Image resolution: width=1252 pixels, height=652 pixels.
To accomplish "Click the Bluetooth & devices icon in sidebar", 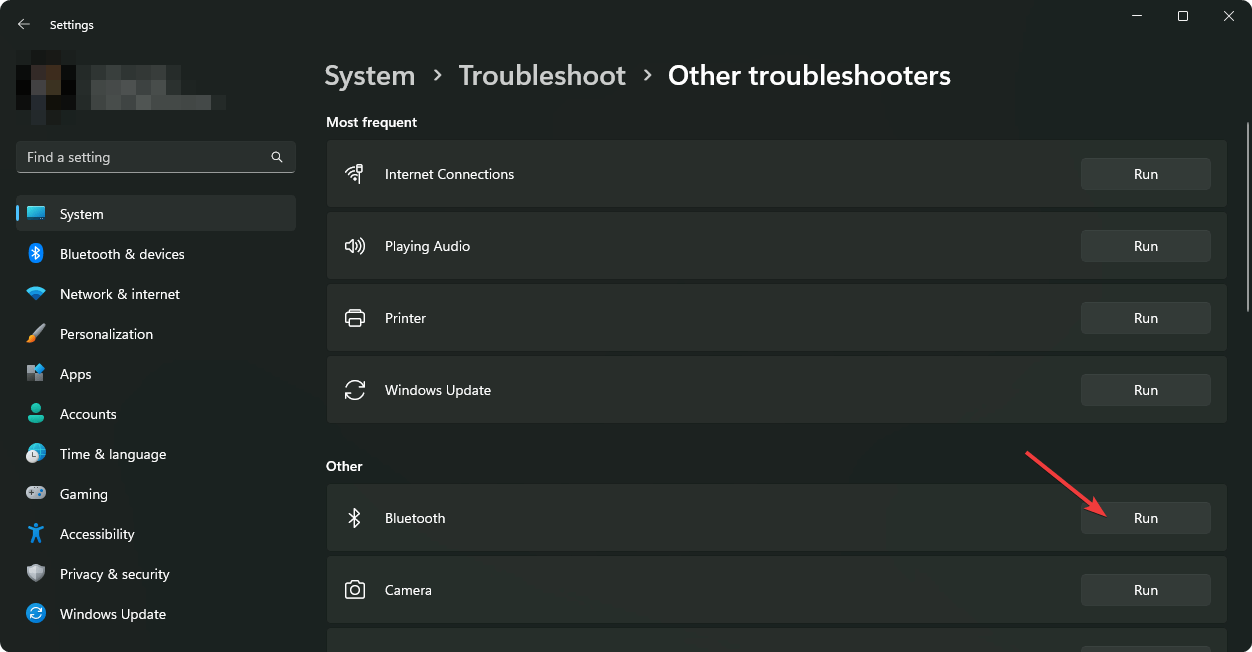I will [x=36, y=254].
